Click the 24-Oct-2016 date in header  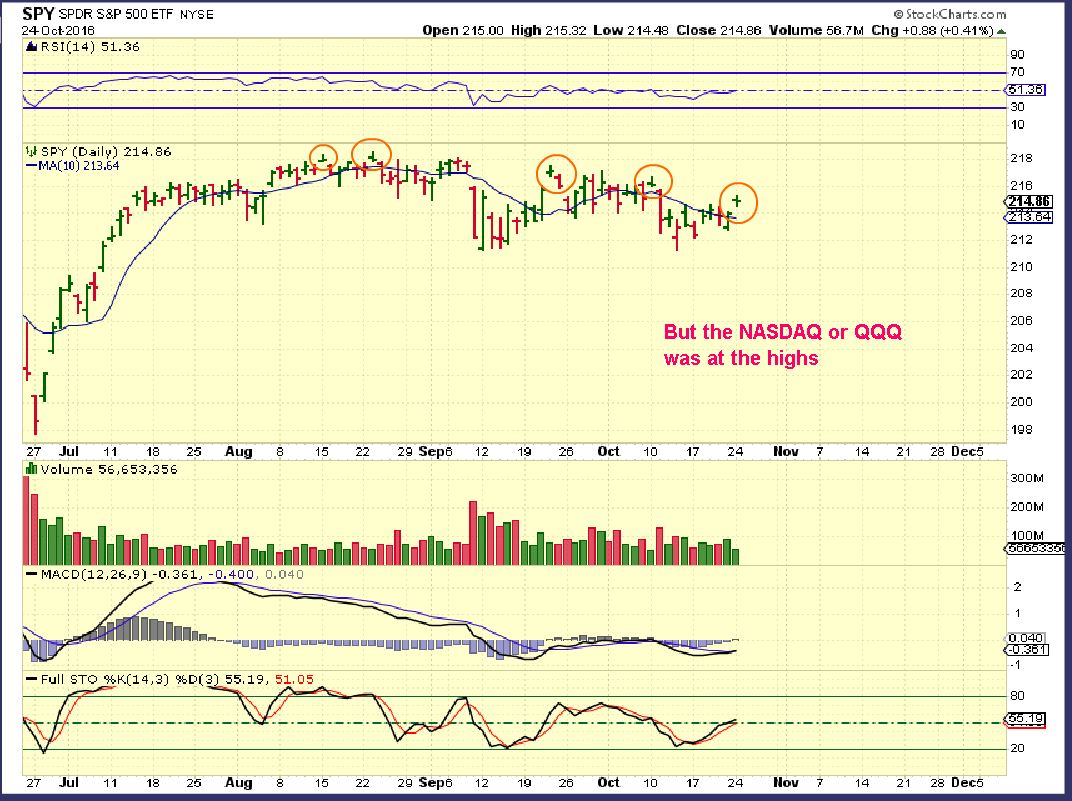[57, 31]
